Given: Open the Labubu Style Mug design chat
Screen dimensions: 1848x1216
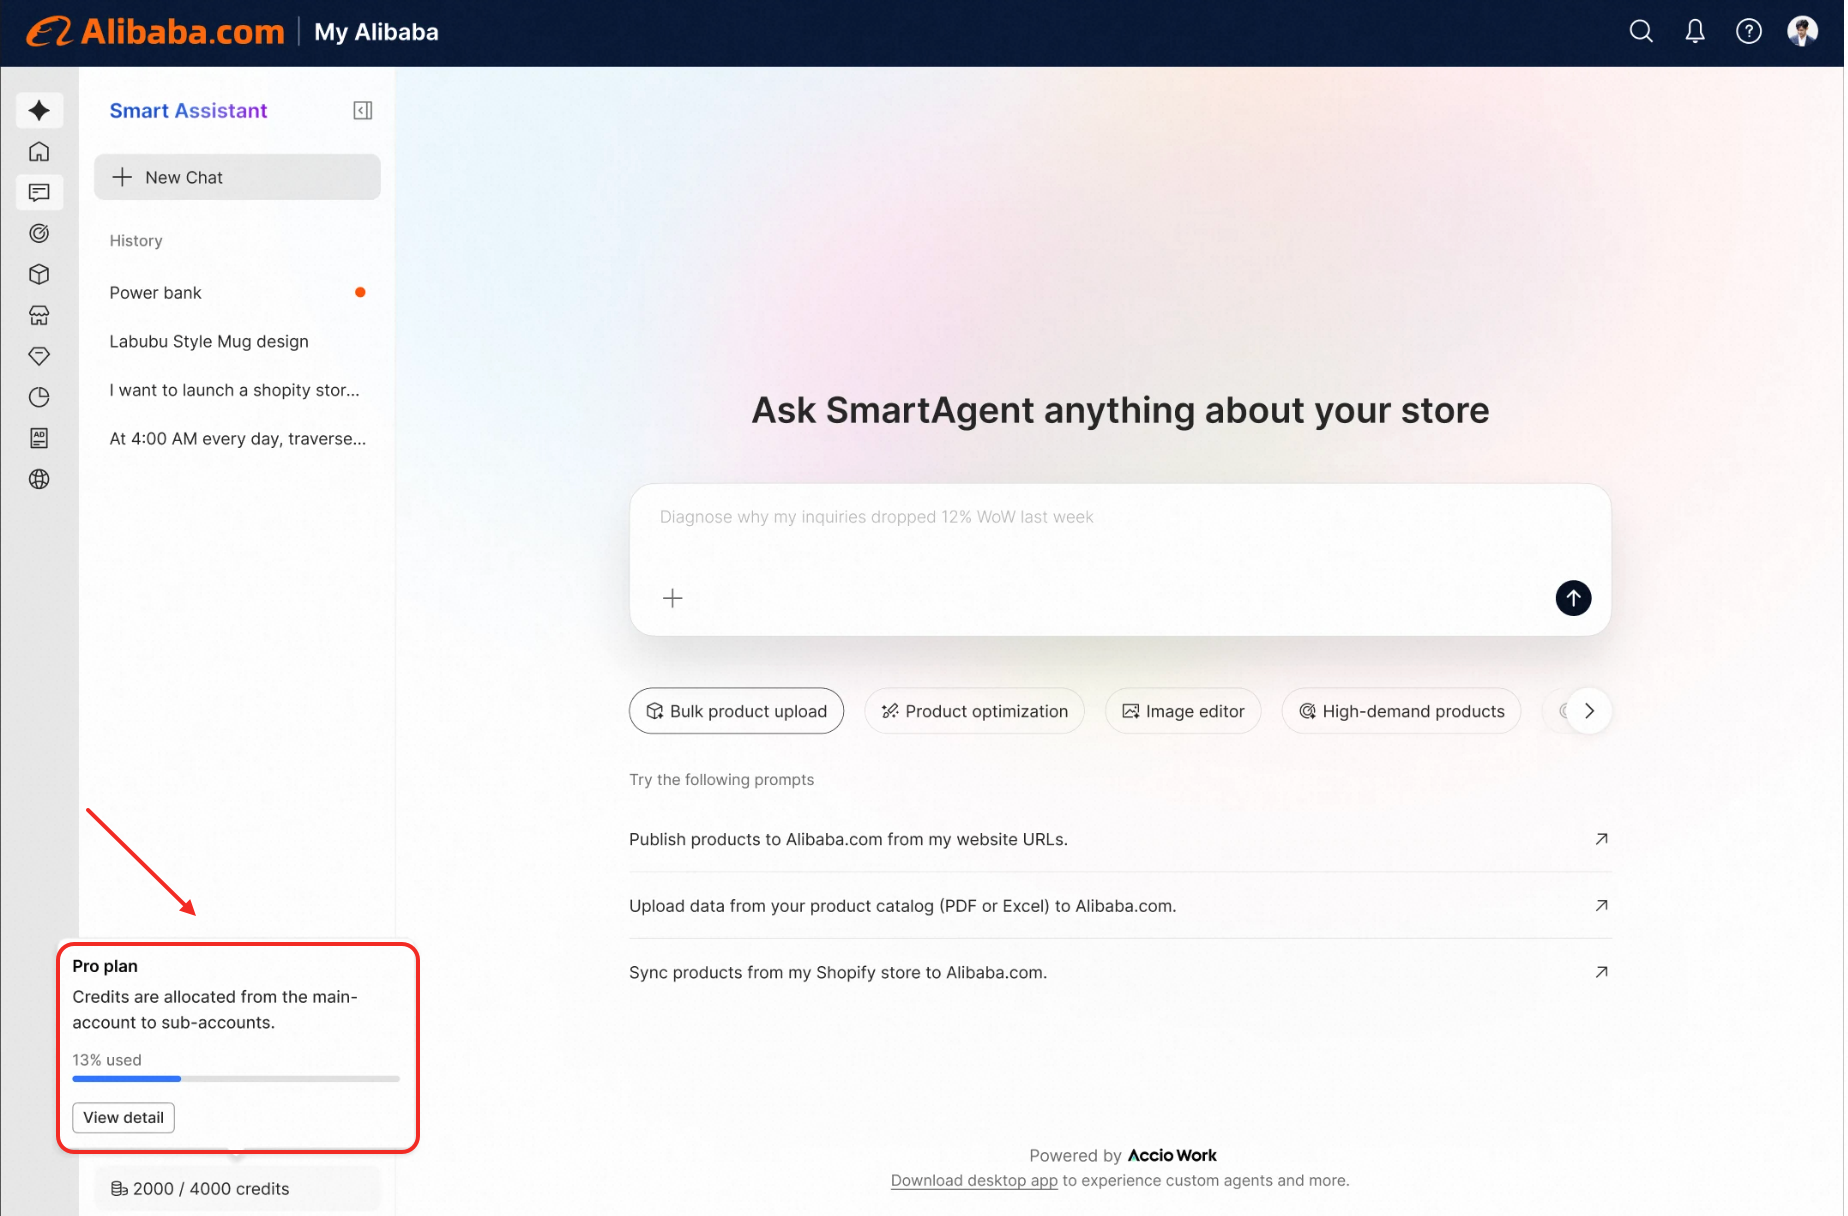Looking at the screenshot, I should coord(237,341).
